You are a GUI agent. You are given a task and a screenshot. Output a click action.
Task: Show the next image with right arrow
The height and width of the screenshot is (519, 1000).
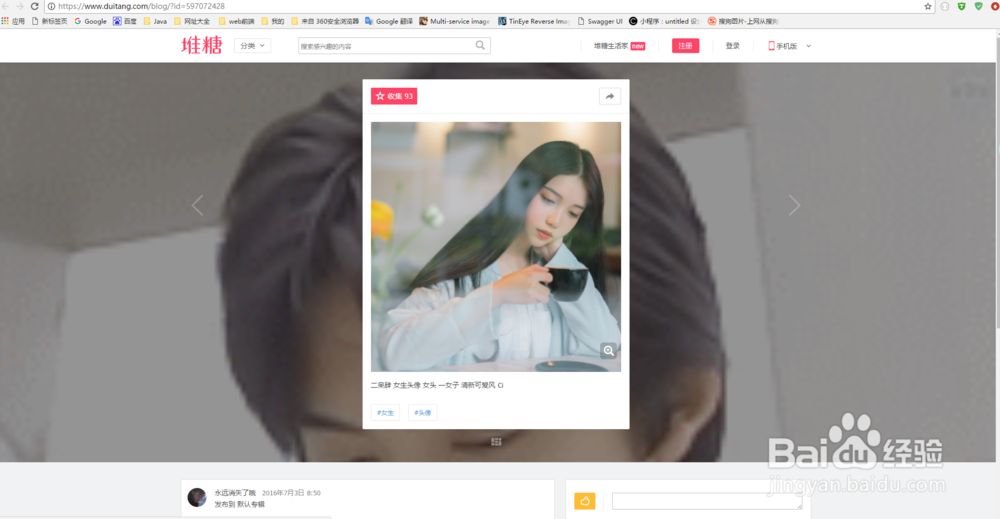(794, 205)
